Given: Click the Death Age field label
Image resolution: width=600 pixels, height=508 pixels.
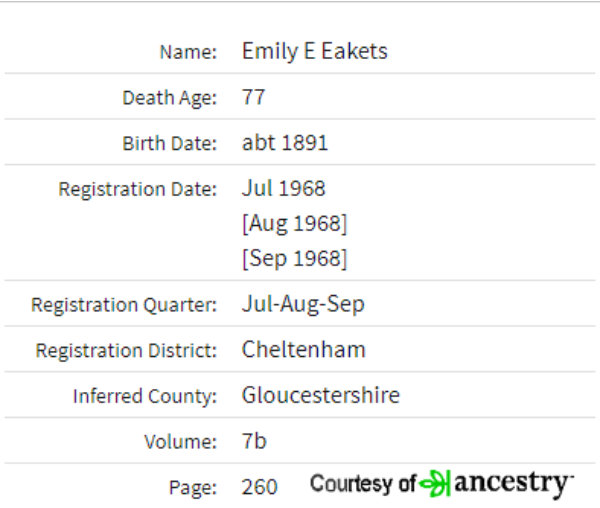Looking at the screenshot, I should coord(170,98).
